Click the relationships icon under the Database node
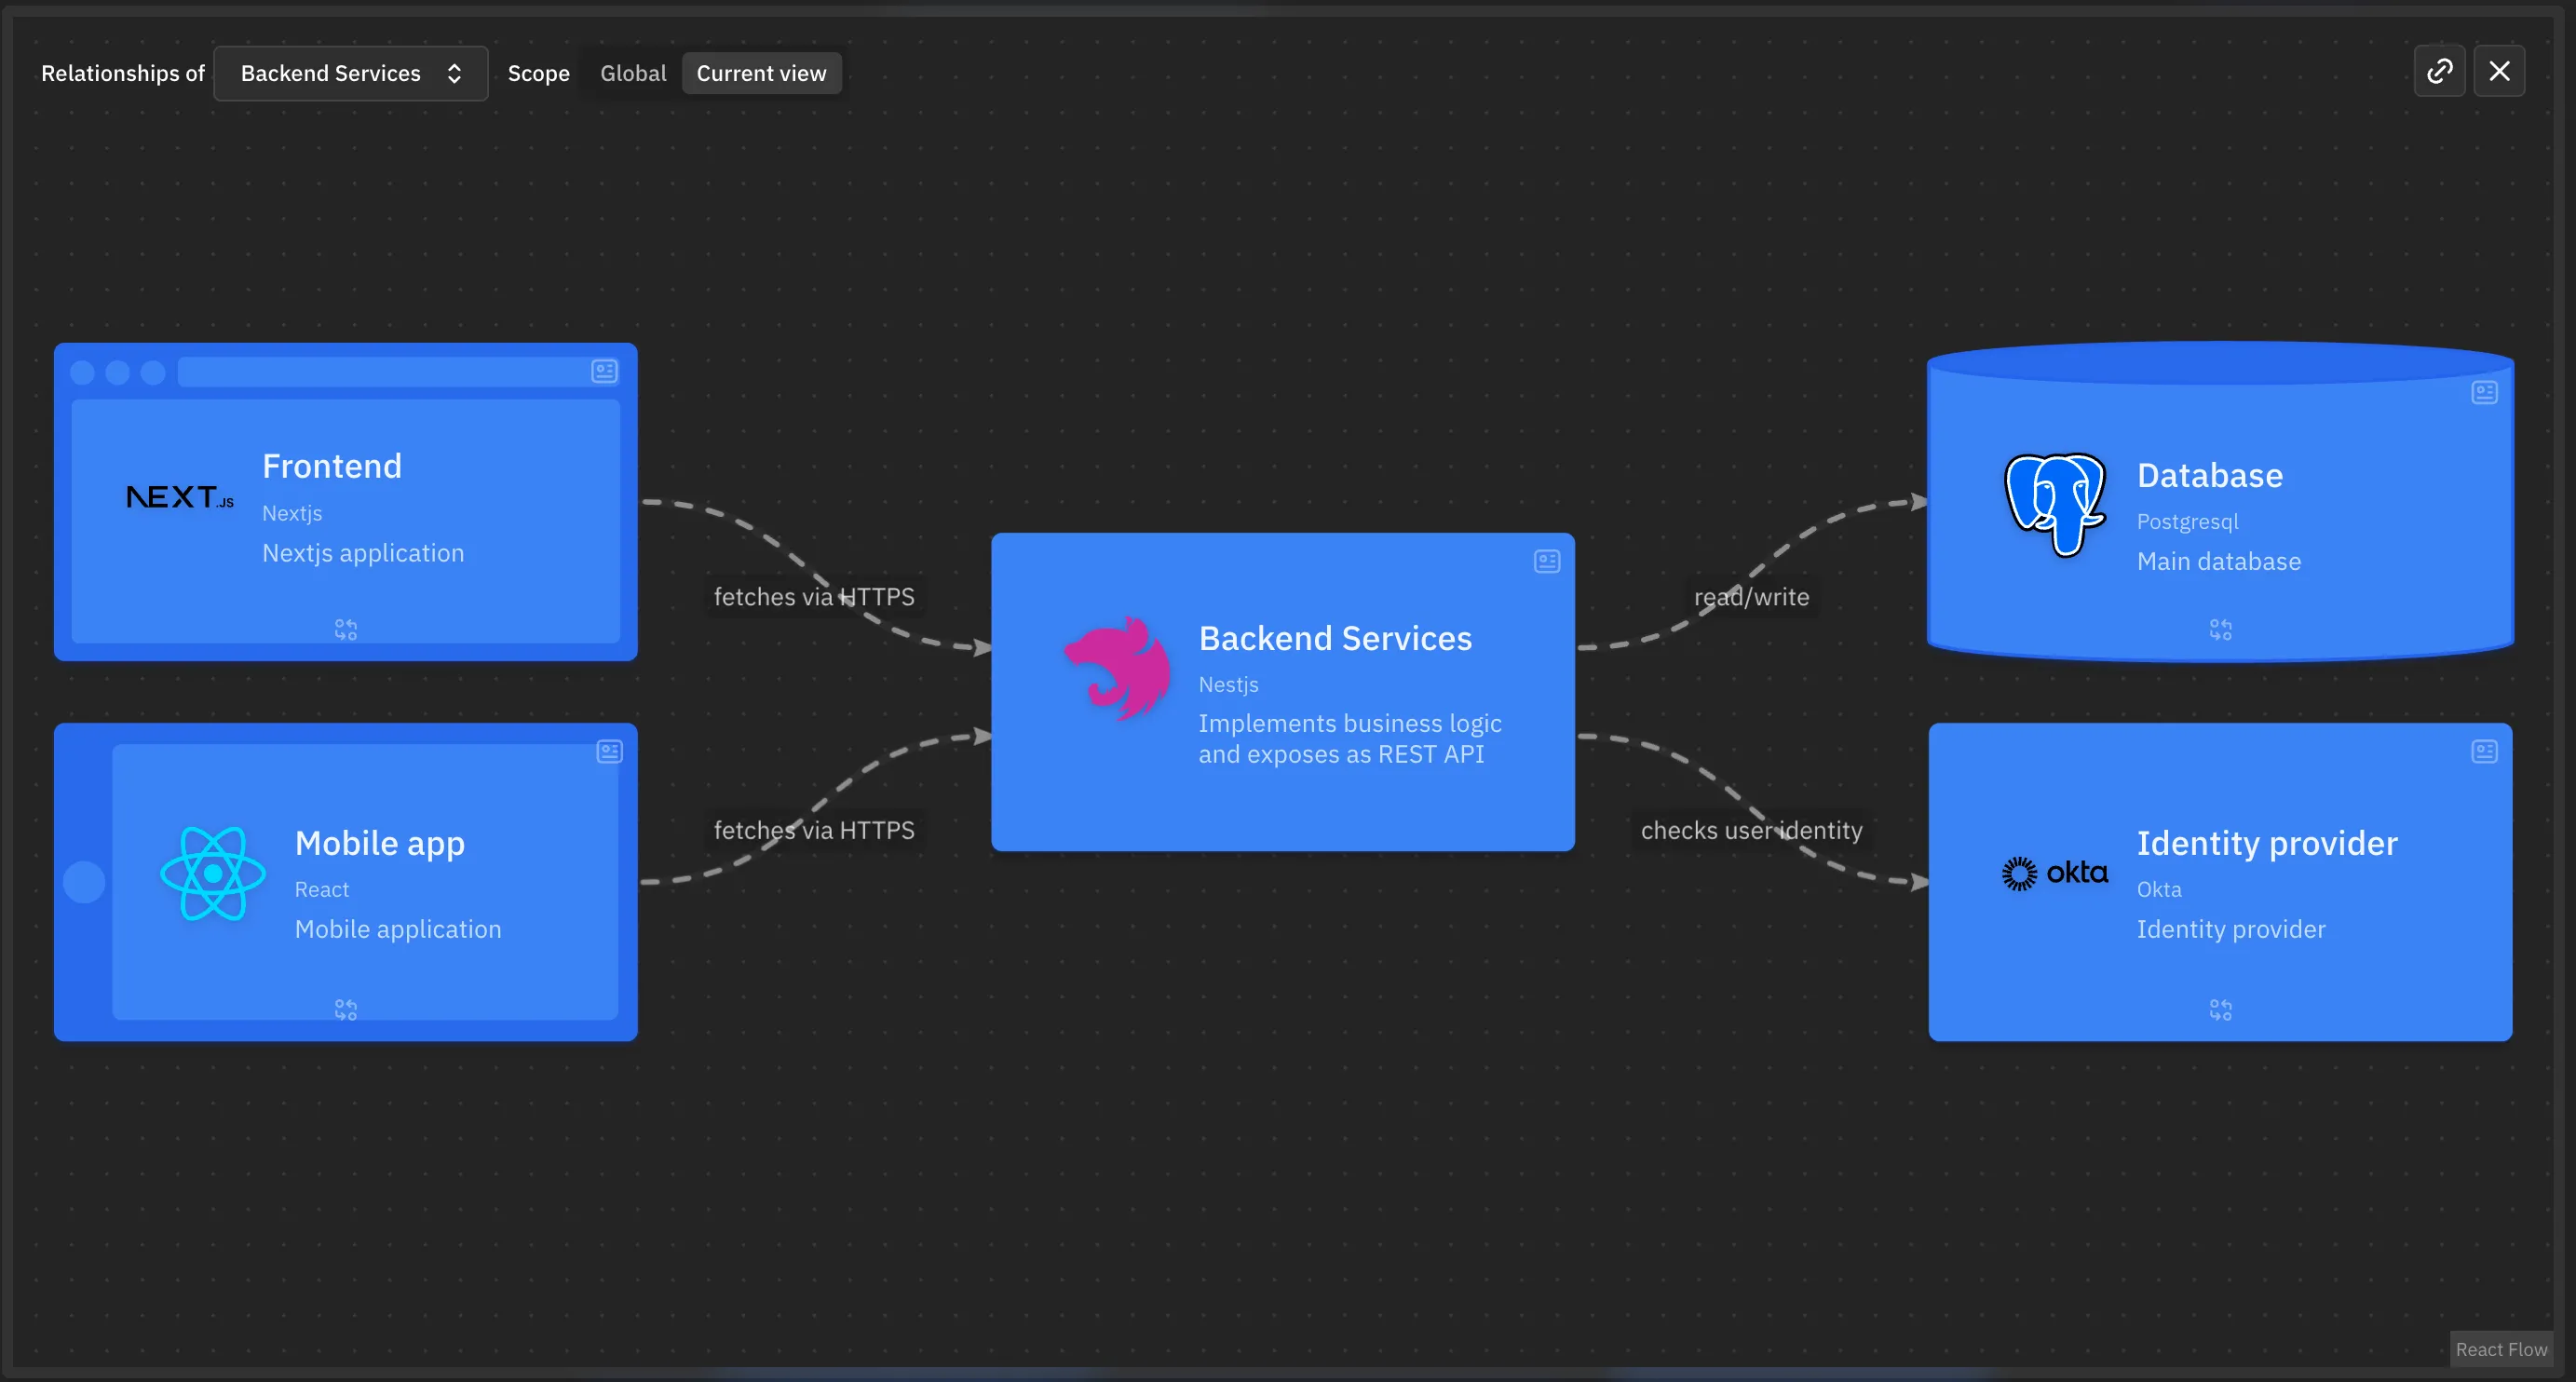 [2220, 630]
